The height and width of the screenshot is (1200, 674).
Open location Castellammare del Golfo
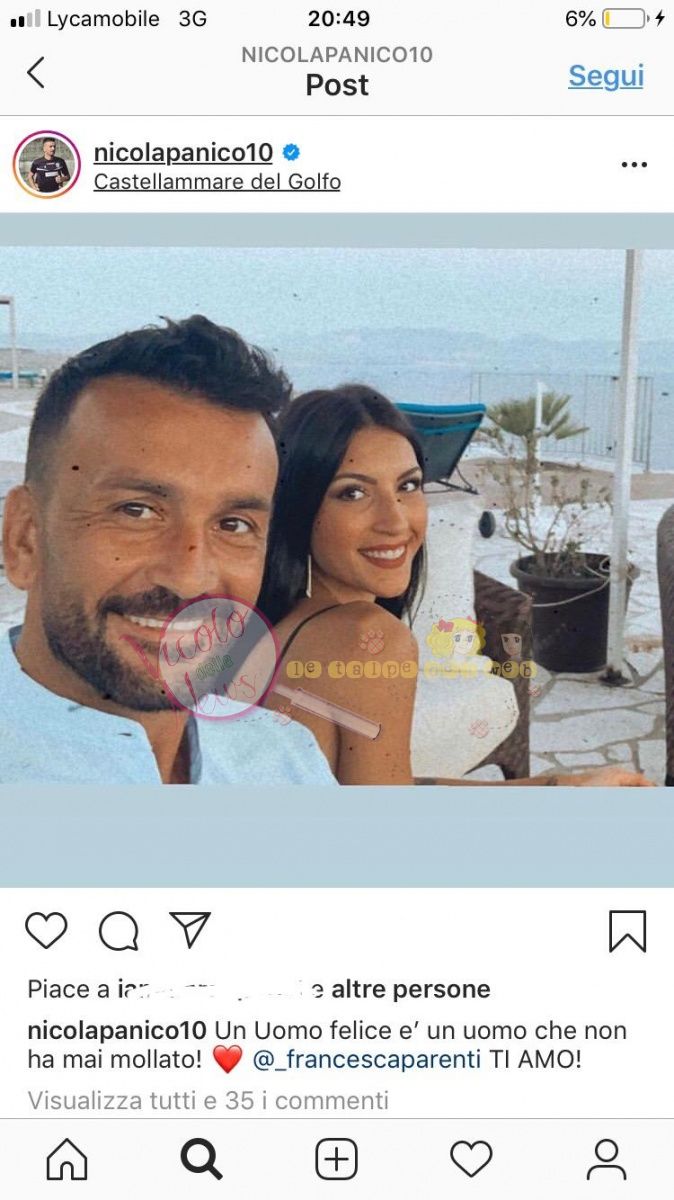tap(217, 182)
